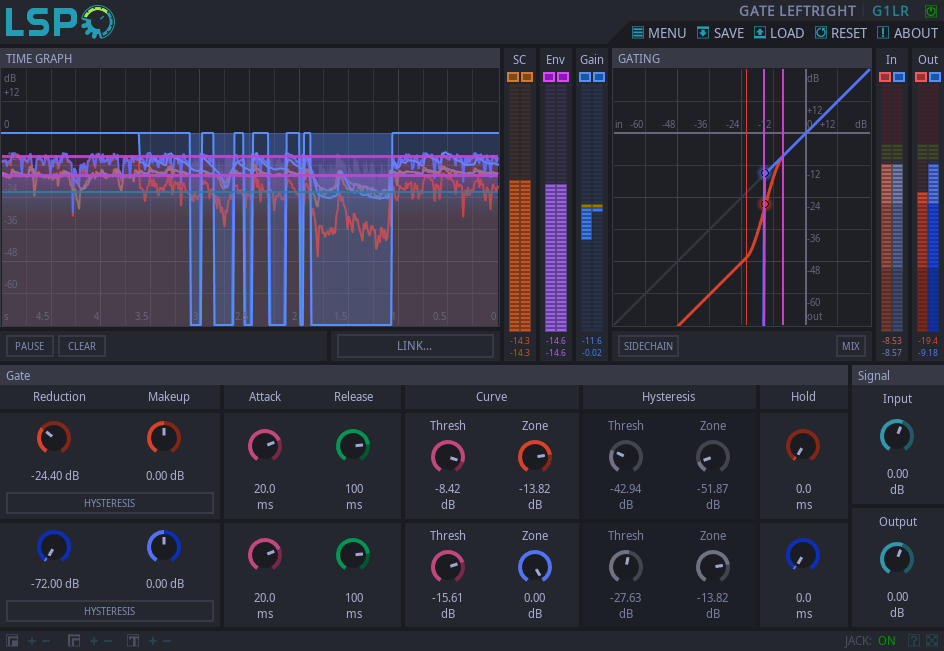Viewport: 944px width, 651px height.
Task: Click plus beside the leftmost scaling icon
Action: [x=32, y=641]
